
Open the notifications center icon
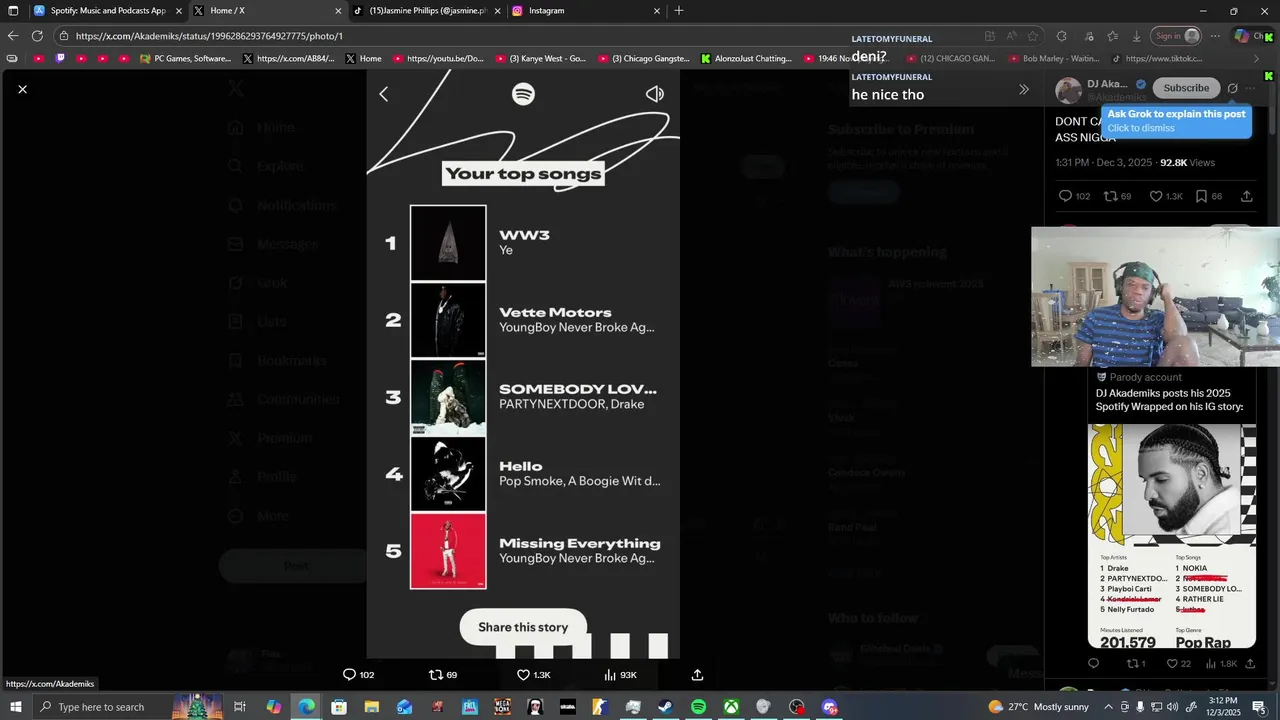[x=1259, y=707]
